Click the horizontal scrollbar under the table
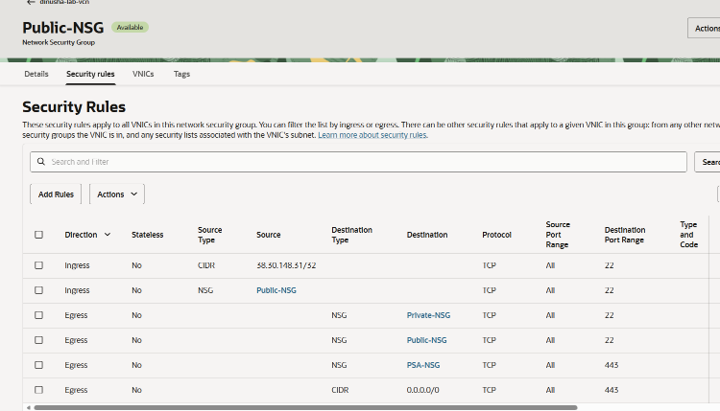The height and width of the screenshot is (411, 720). click(x=305, y=407)
